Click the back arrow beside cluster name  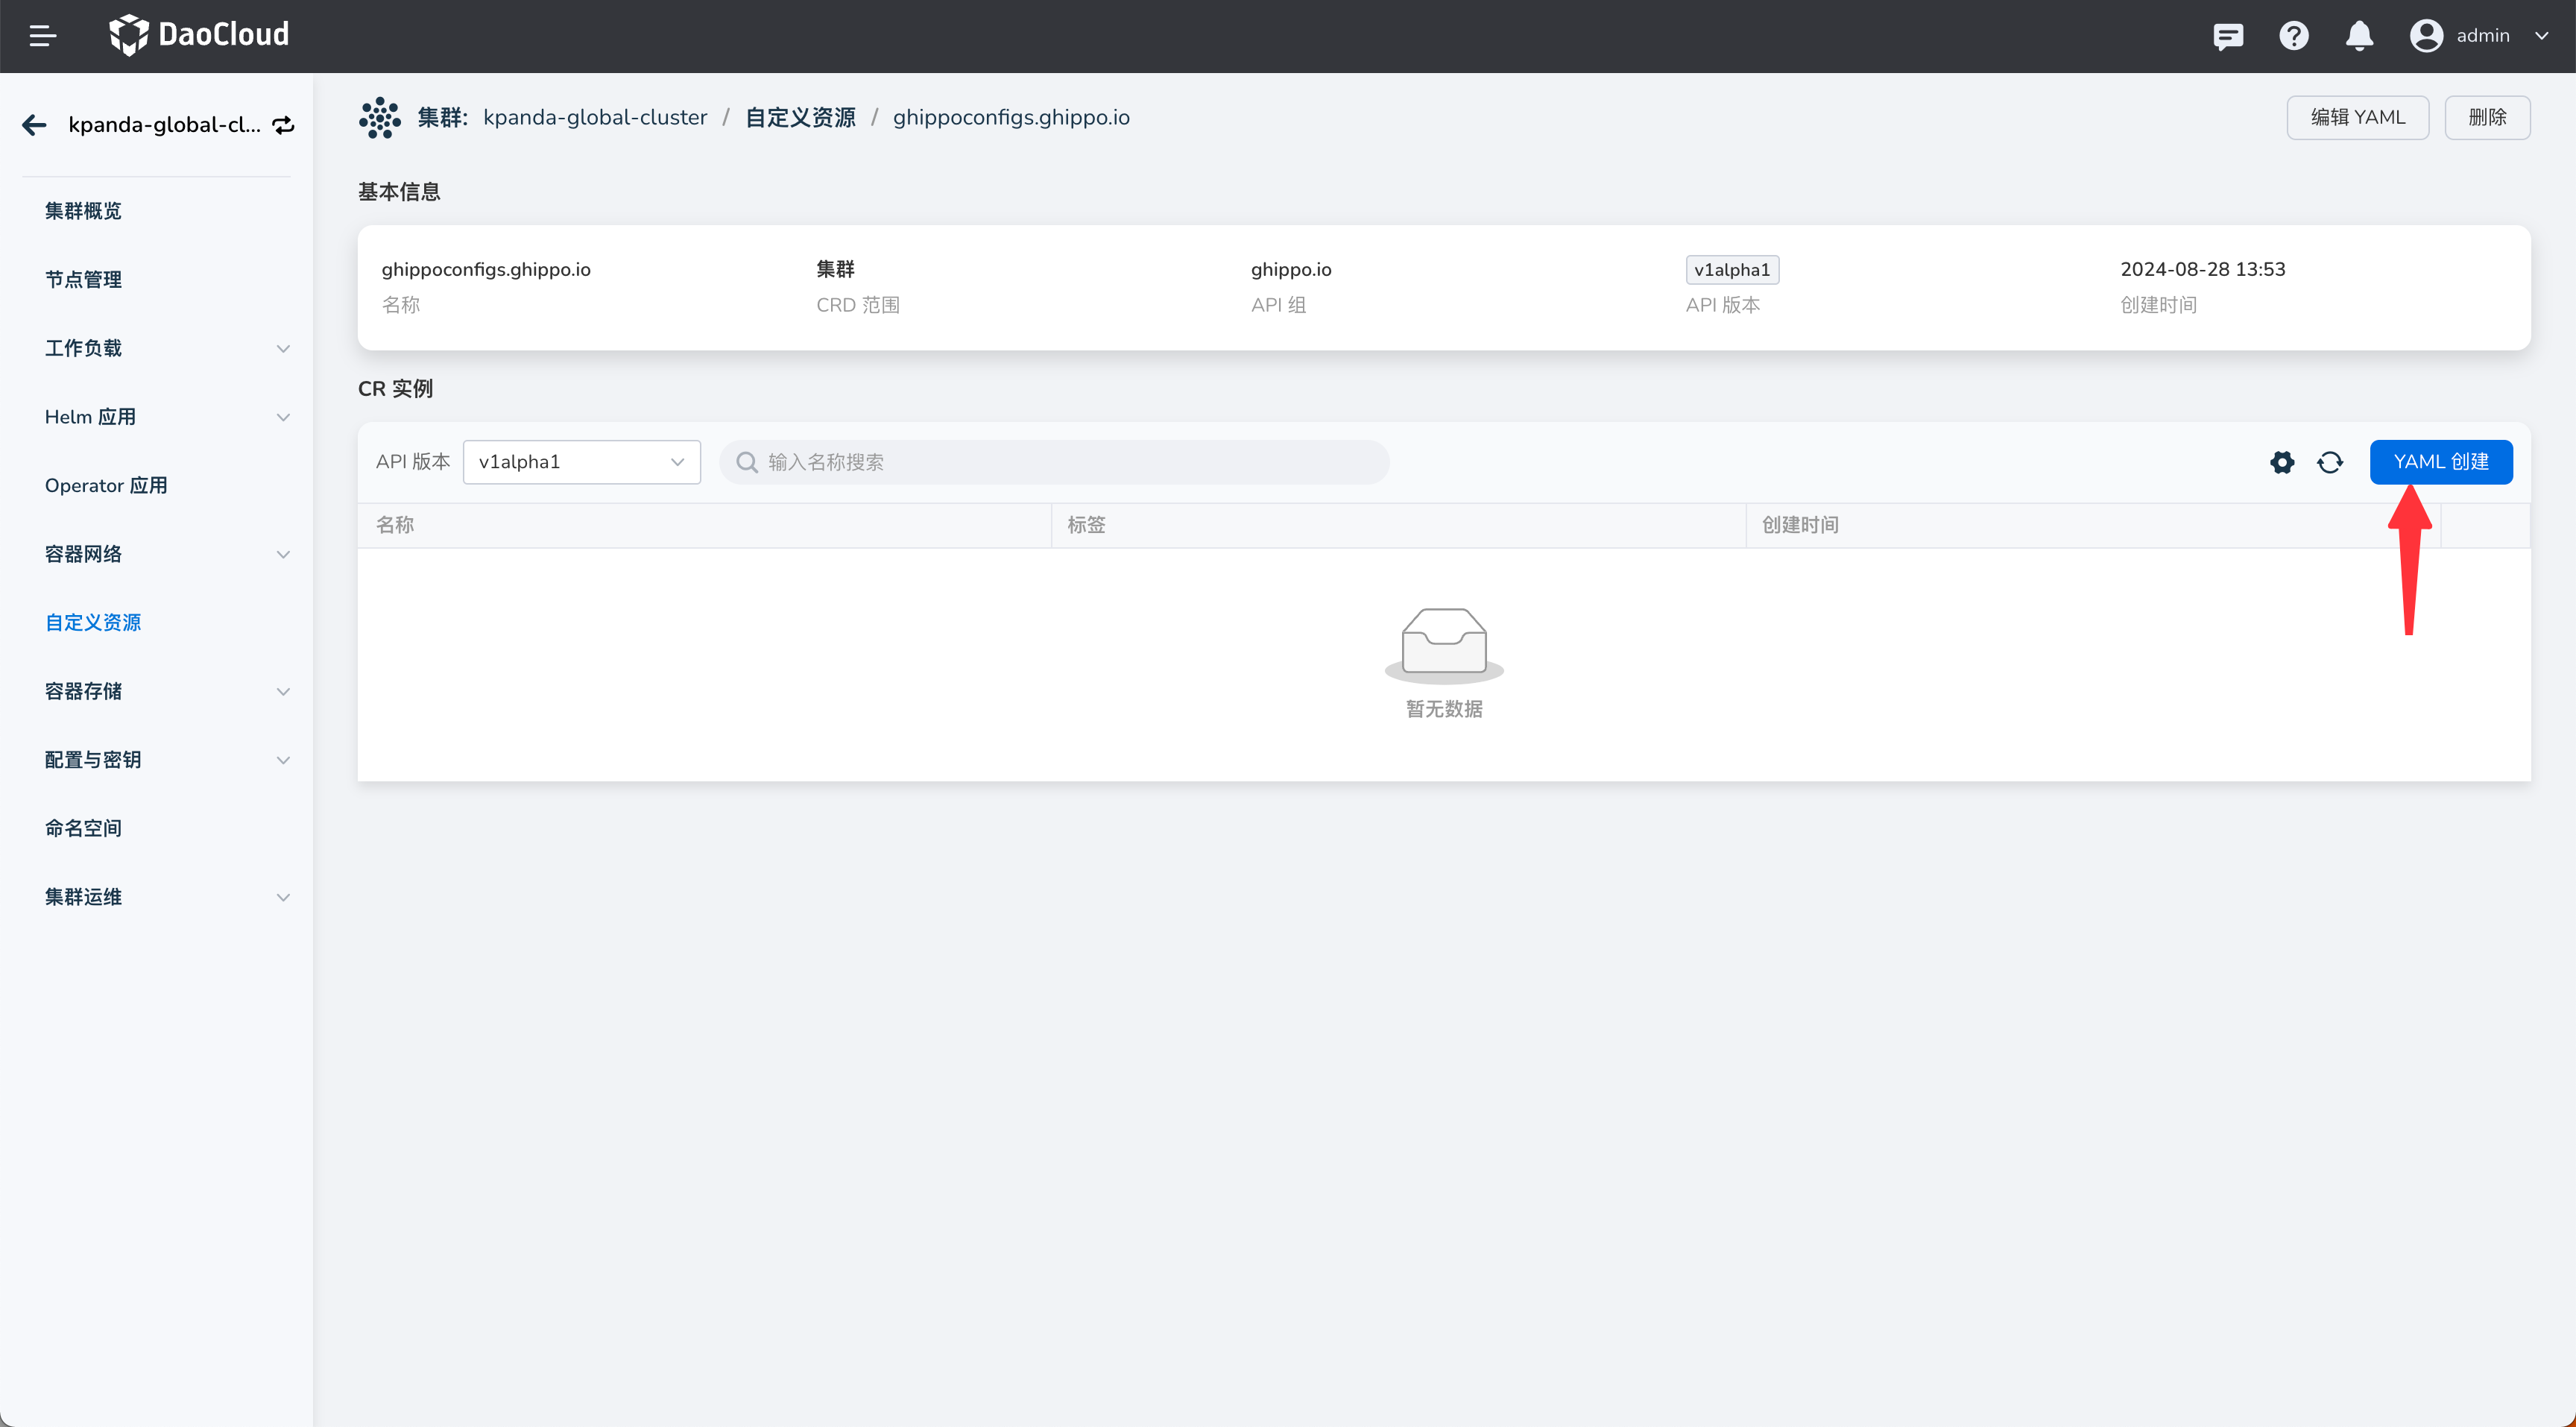coord(35,125)
